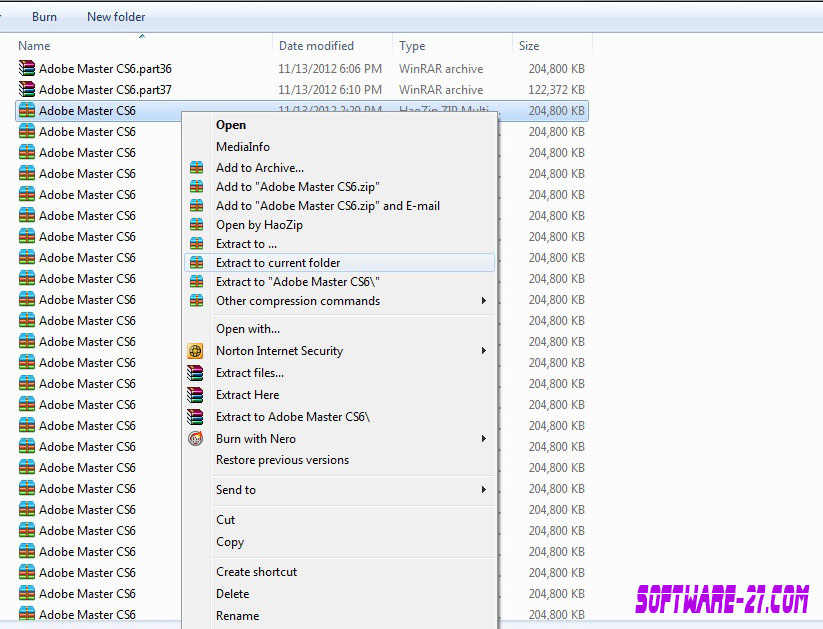The image size is (823, 629).
Task: Select Extract to current folder
Action: tap(340, 263)
